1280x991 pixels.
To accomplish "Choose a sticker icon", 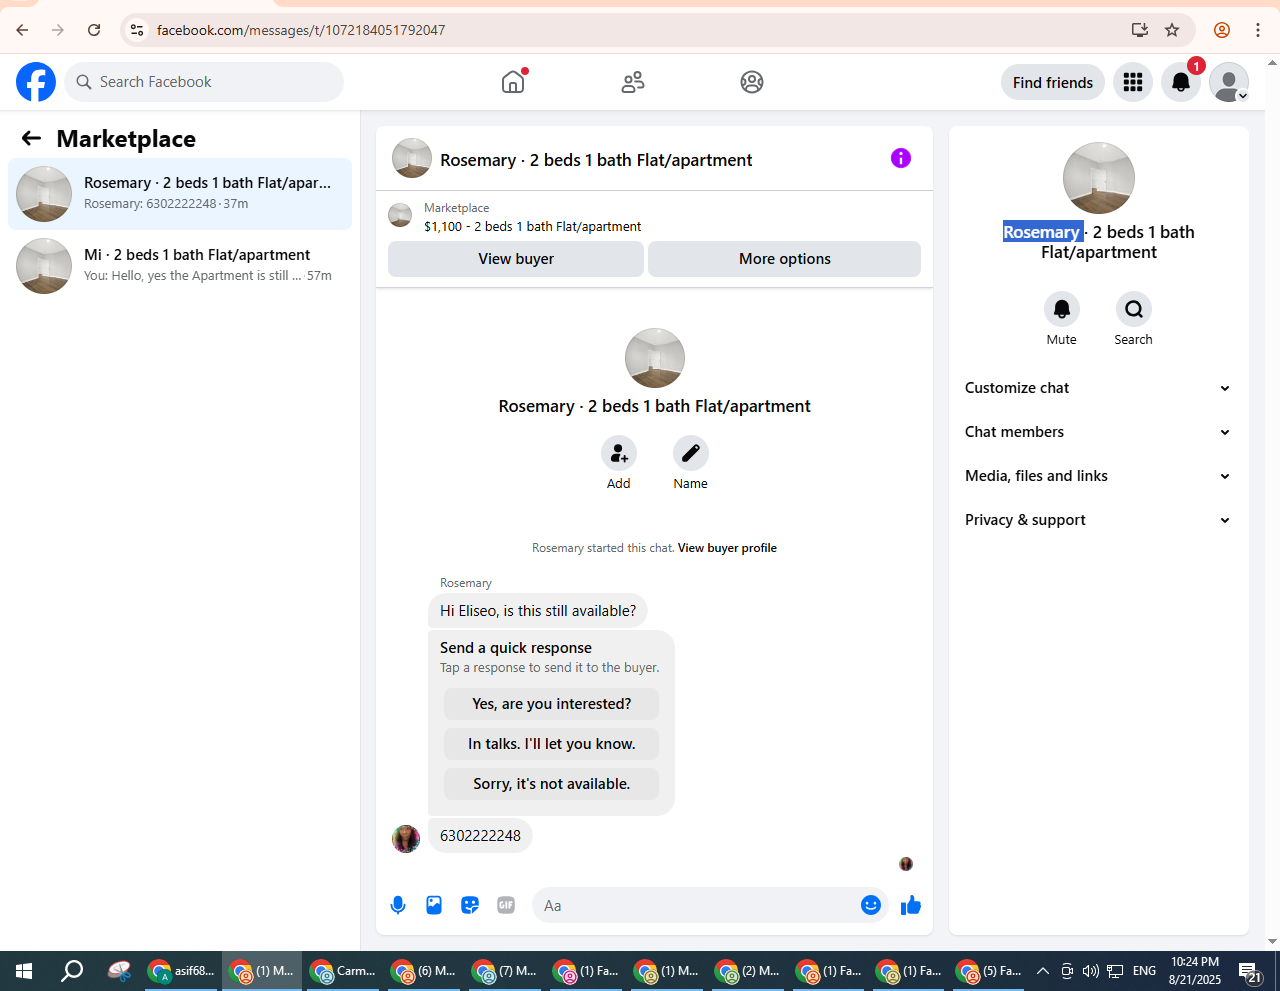I will 470,905.
